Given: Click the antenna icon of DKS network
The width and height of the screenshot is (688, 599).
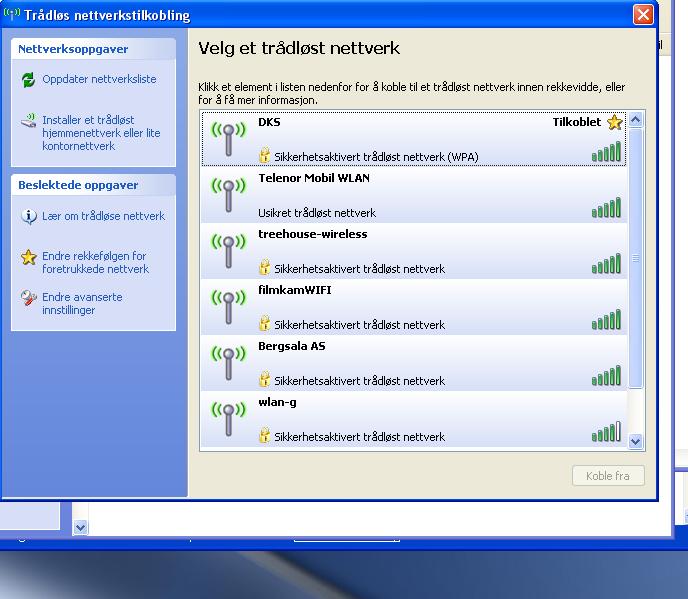Looking at the screenshot, I should pyautogui.click(x=229, y=139).
